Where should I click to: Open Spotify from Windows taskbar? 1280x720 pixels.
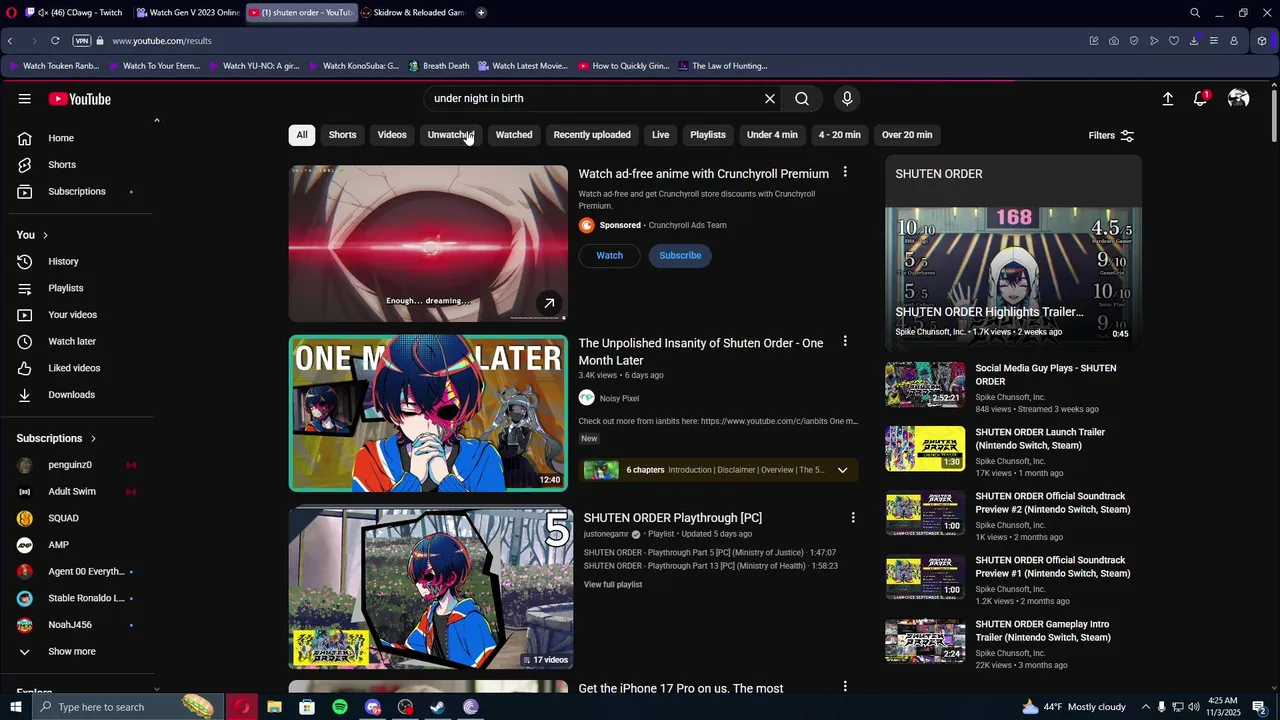click(x=340, y=707)
